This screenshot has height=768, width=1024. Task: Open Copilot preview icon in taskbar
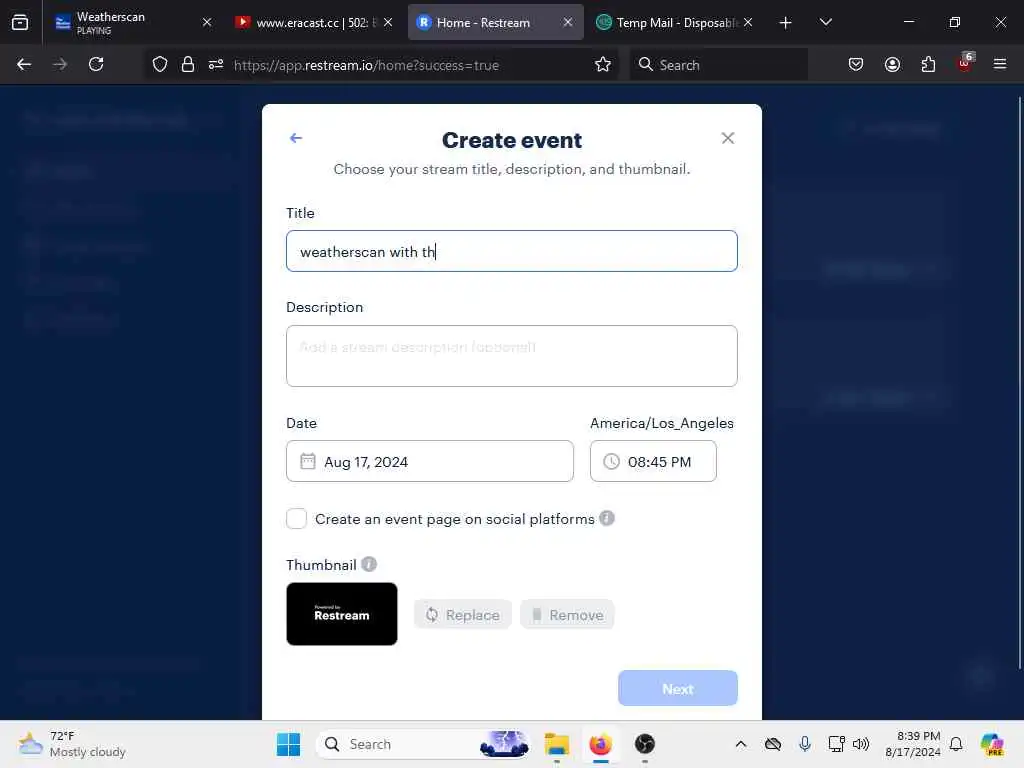992,744
